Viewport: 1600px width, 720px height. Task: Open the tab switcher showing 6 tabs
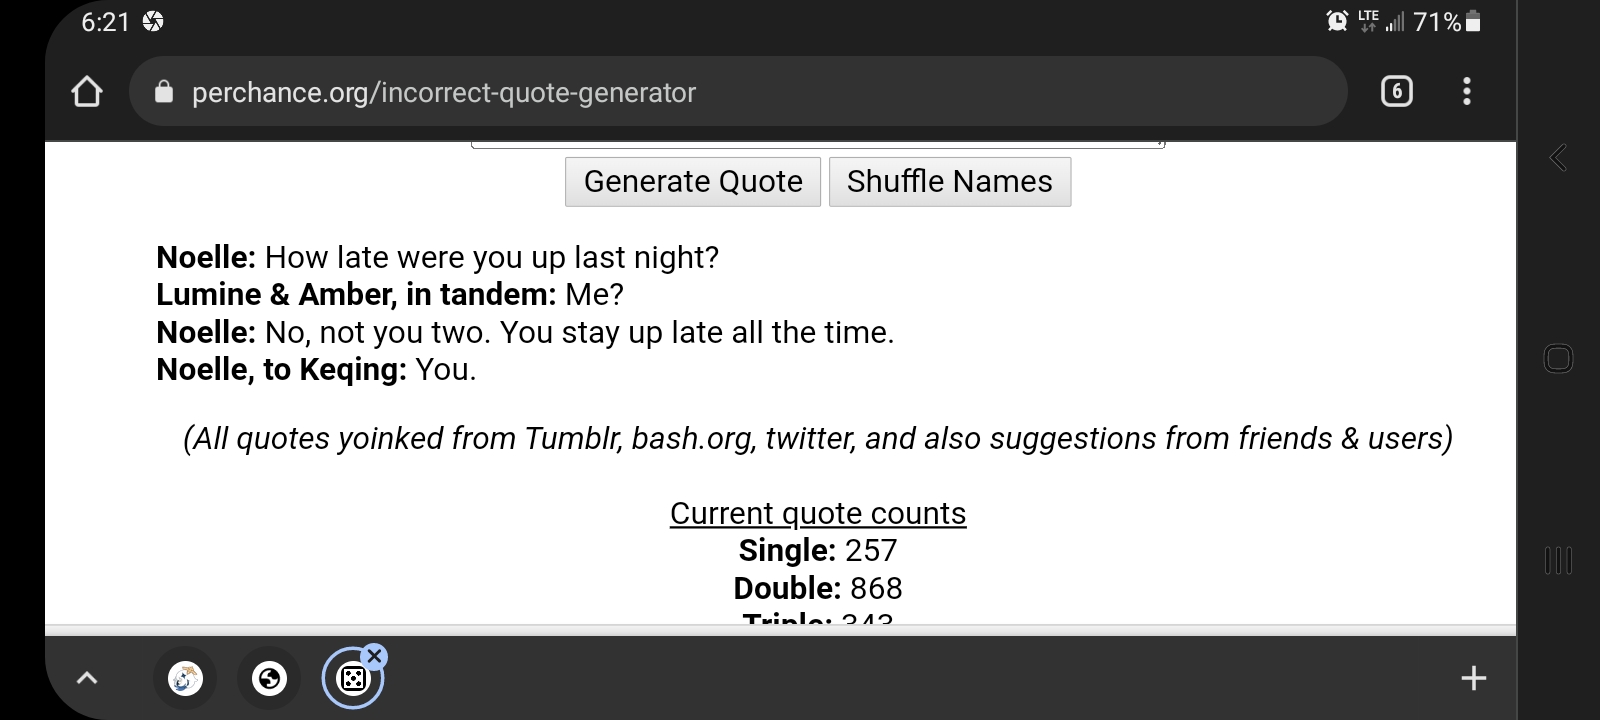(x=1397, y=91)
